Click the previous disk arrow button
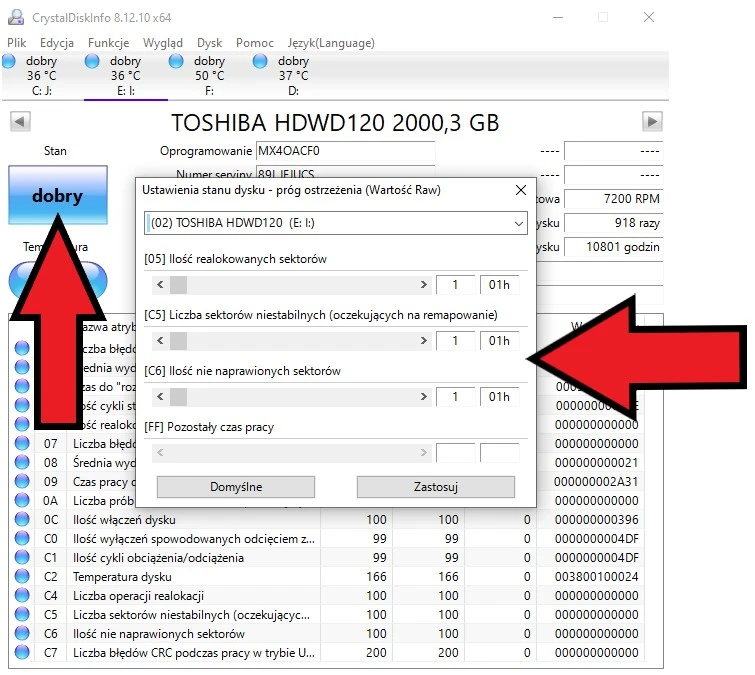Screen dimensions: 755x675 click(19, 122)
